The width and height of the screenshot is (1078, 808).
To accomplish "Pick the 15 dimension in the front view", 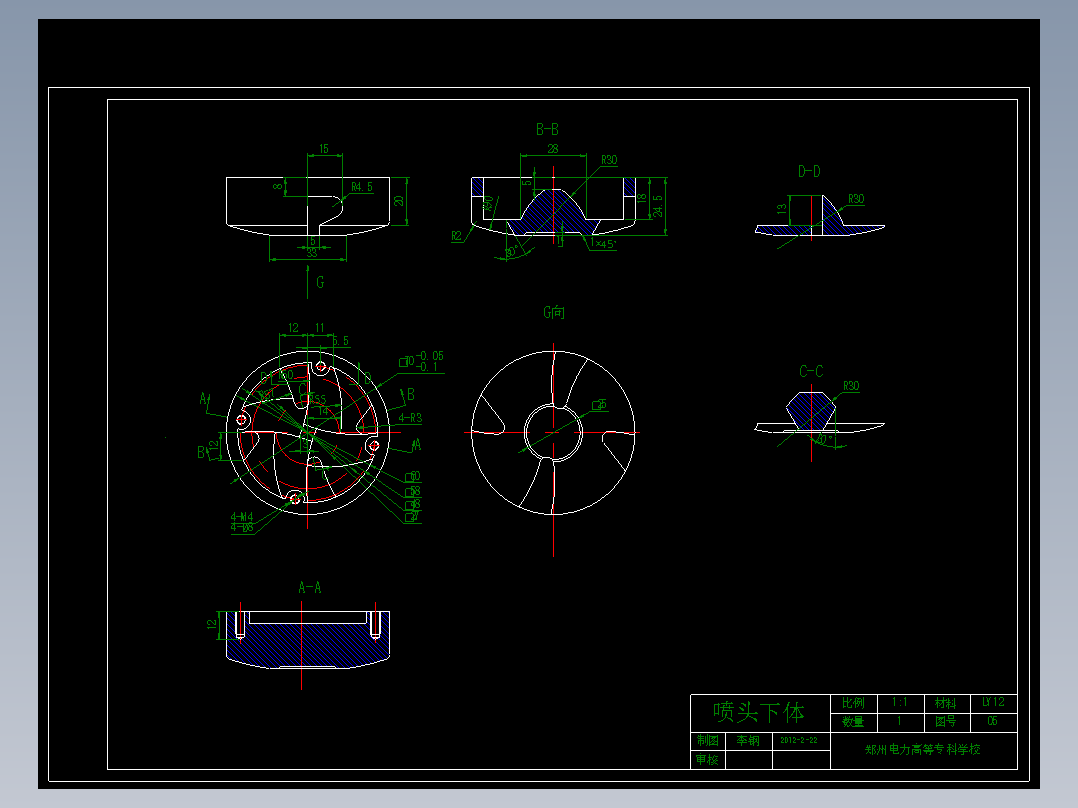I will (x=324, y=149).
